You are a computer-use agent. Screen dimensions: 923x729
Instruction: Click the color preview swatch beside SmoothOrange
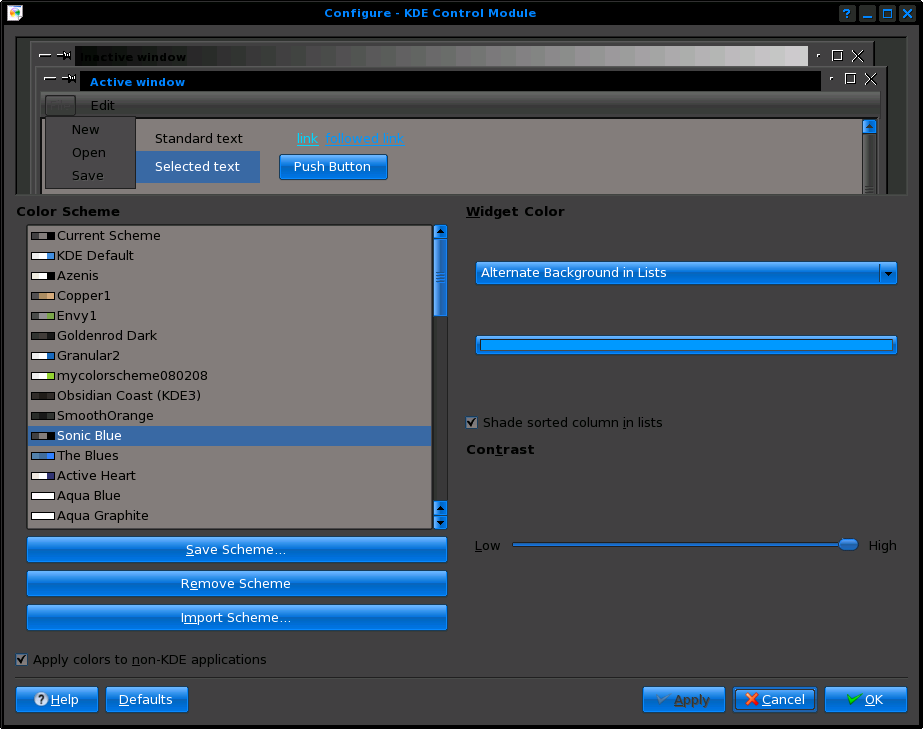(x=43, y=416)
